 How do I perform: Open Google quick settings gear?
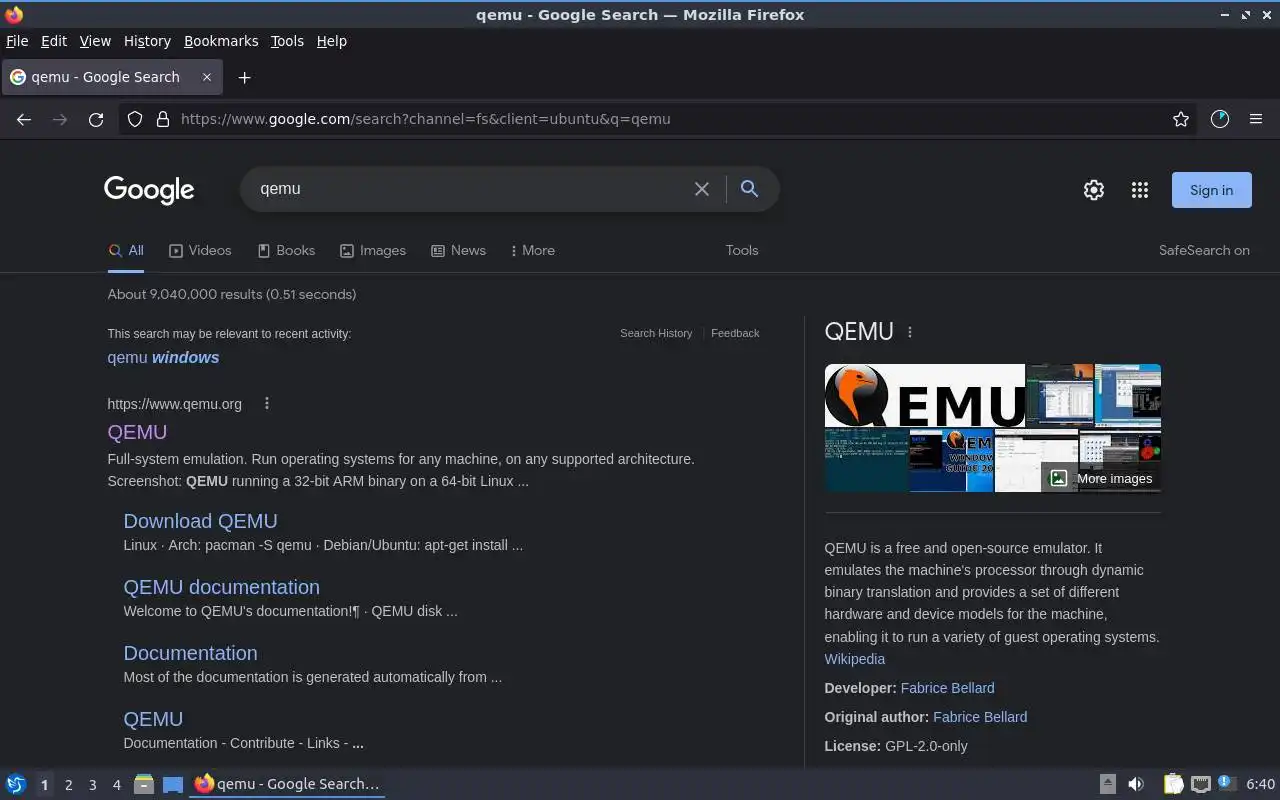tap(1094, 190)
